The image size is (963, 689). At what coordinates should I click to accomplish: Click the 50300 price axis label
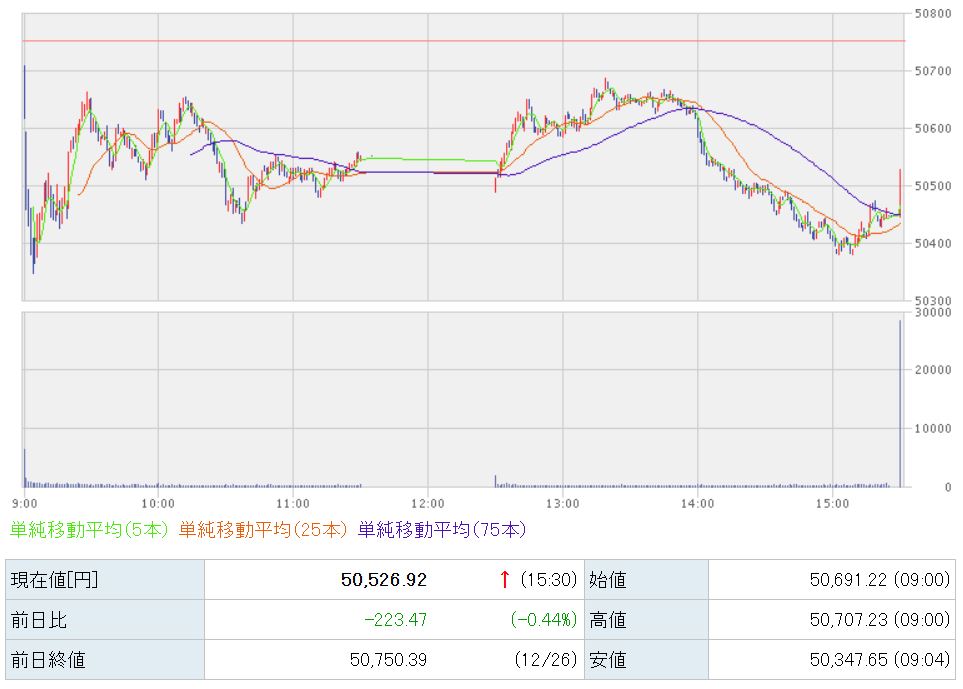click(x=931, y=300)
